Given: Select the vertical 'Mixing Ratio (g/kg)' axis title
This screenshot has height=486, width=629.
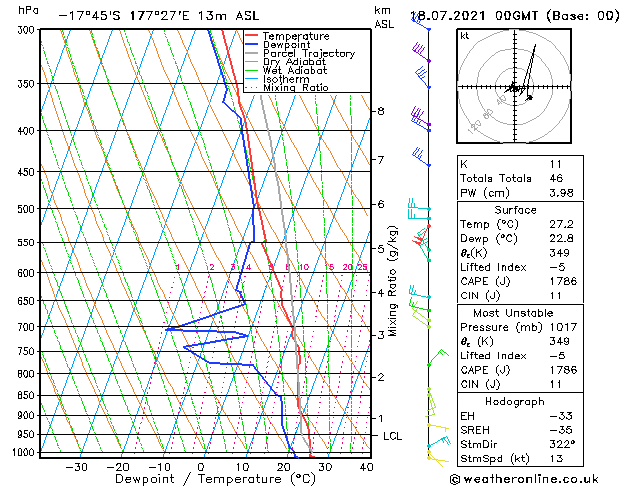Looking at the screenshot, I should [x=393, y=281].
